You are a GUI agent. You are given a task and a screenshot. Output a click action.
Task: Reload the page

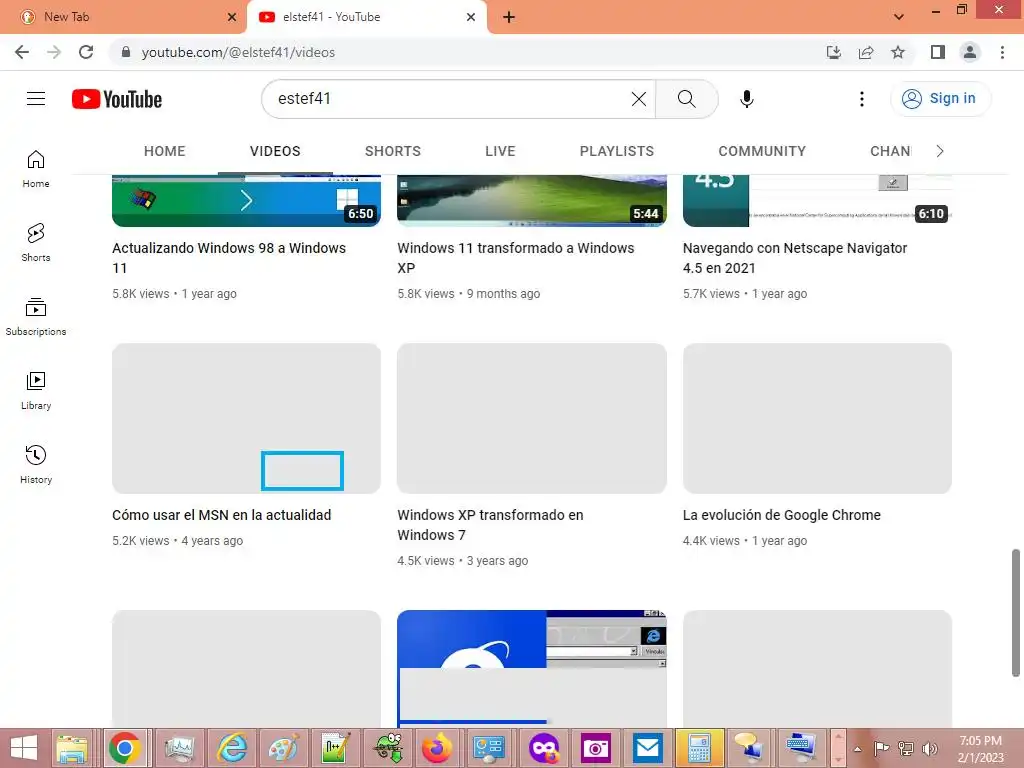(x=86, y=52)
